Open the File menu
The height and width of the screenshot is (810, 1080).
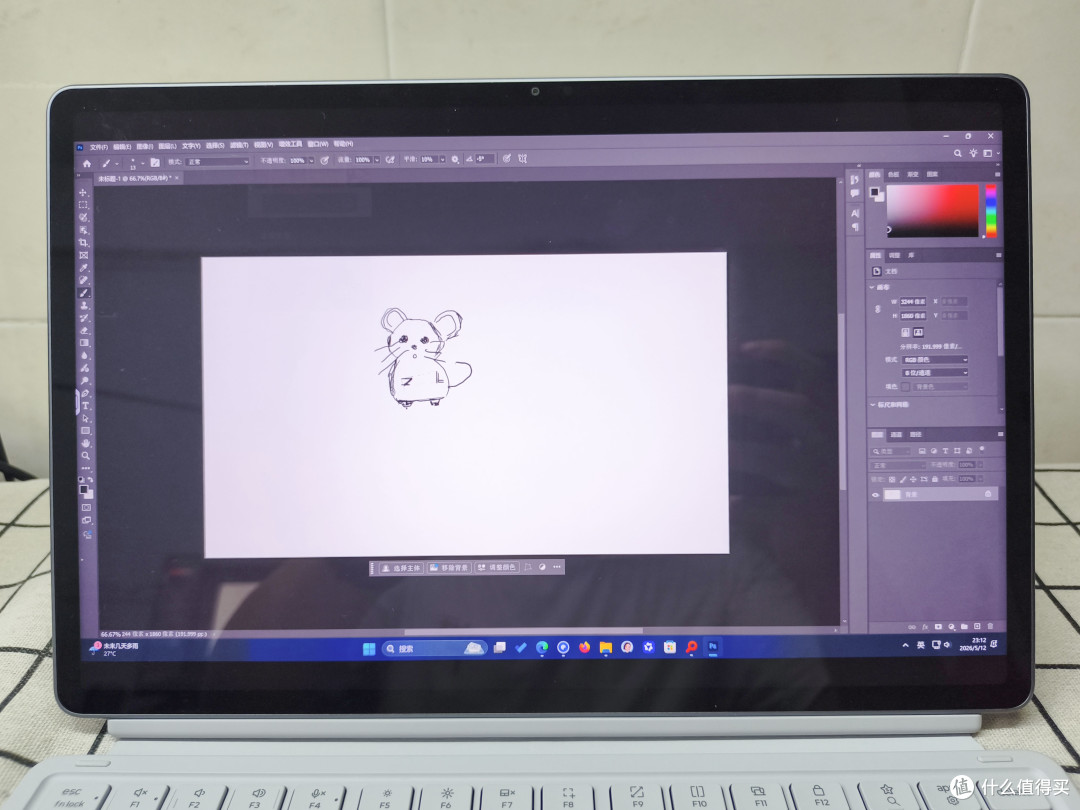(98, 147)
